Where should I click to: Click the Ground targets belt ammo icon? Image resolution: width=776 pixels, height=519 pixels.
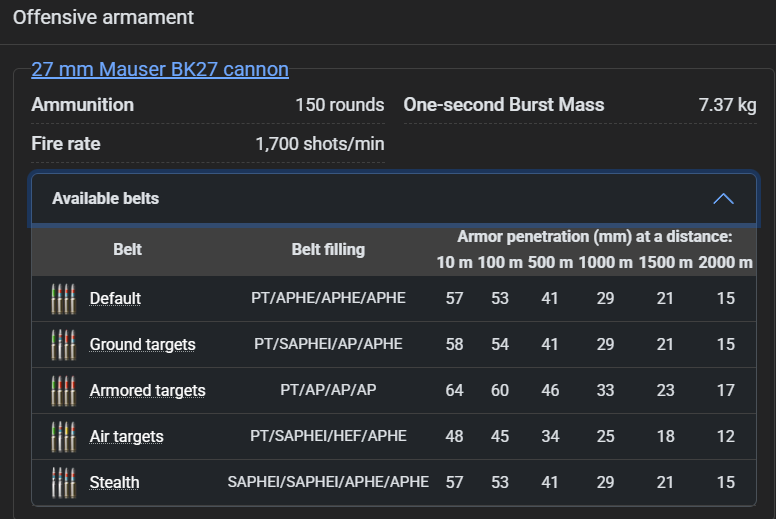(63, 344)
